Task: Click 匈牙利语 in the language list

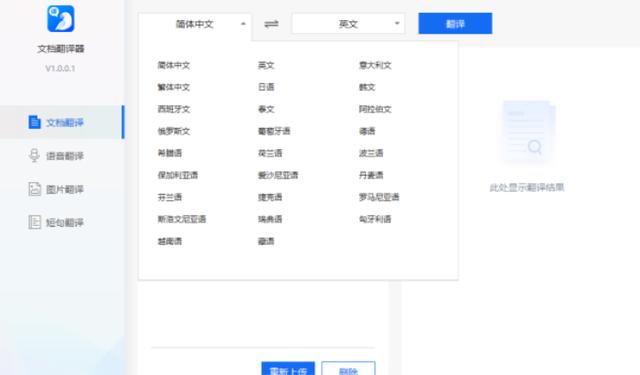Action: click(x=375, y=220)
